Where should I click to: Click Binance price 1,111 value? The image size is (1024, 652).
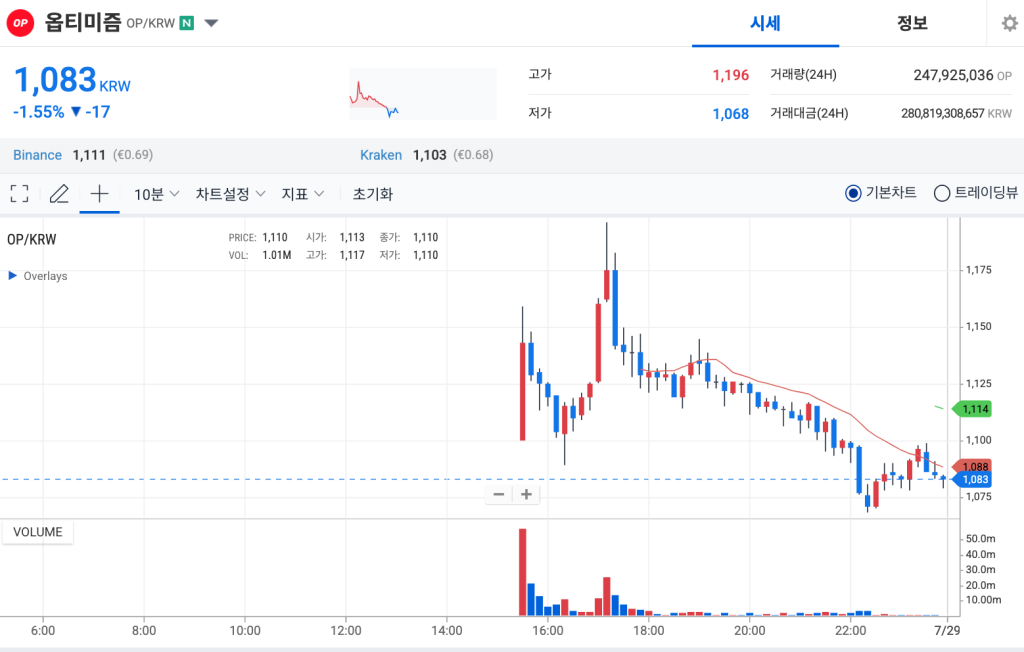click(x=89, y=155)
